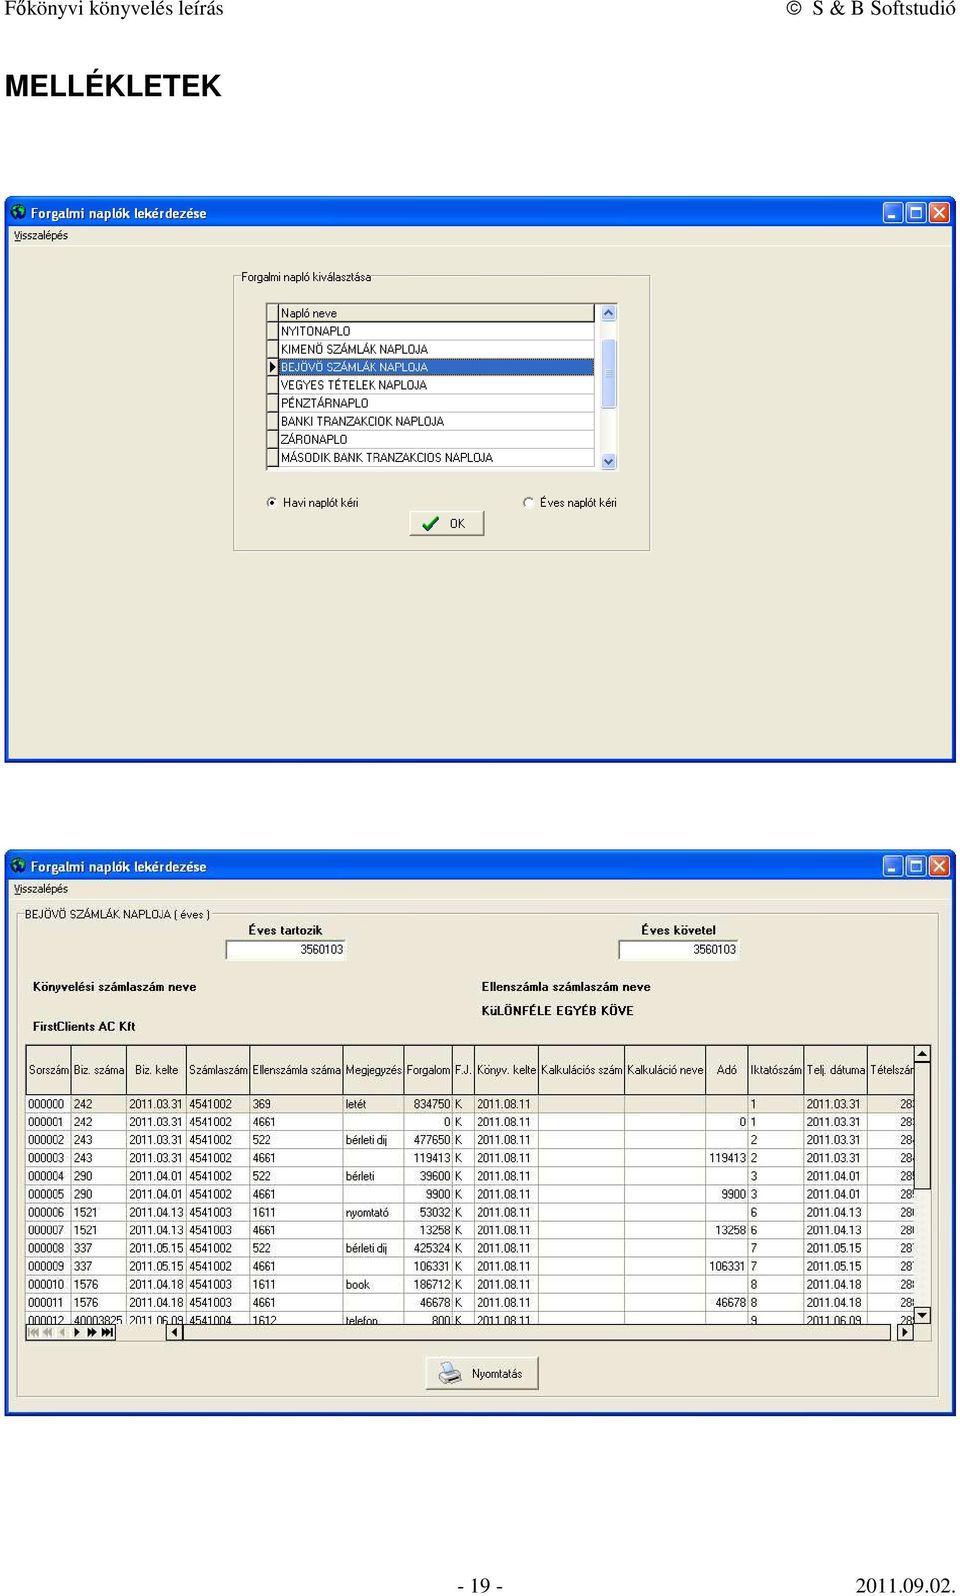
Task: Select PÉNZTÁRNAPLÓ in the journal list
Action: [436, 403]
